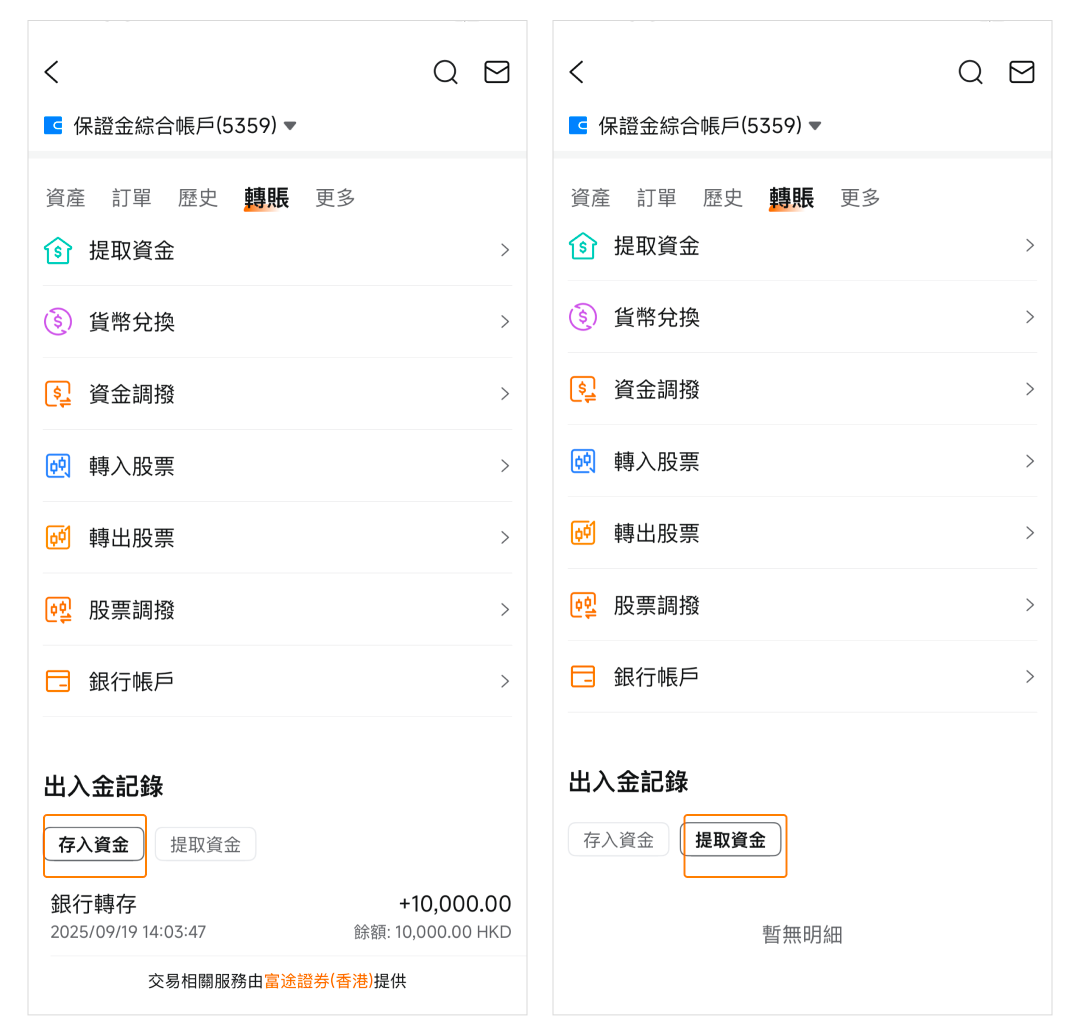Open the mail inbox icon in left screenshot
The width and height of the screenshot is (1080, 1036).
[497, 72]
